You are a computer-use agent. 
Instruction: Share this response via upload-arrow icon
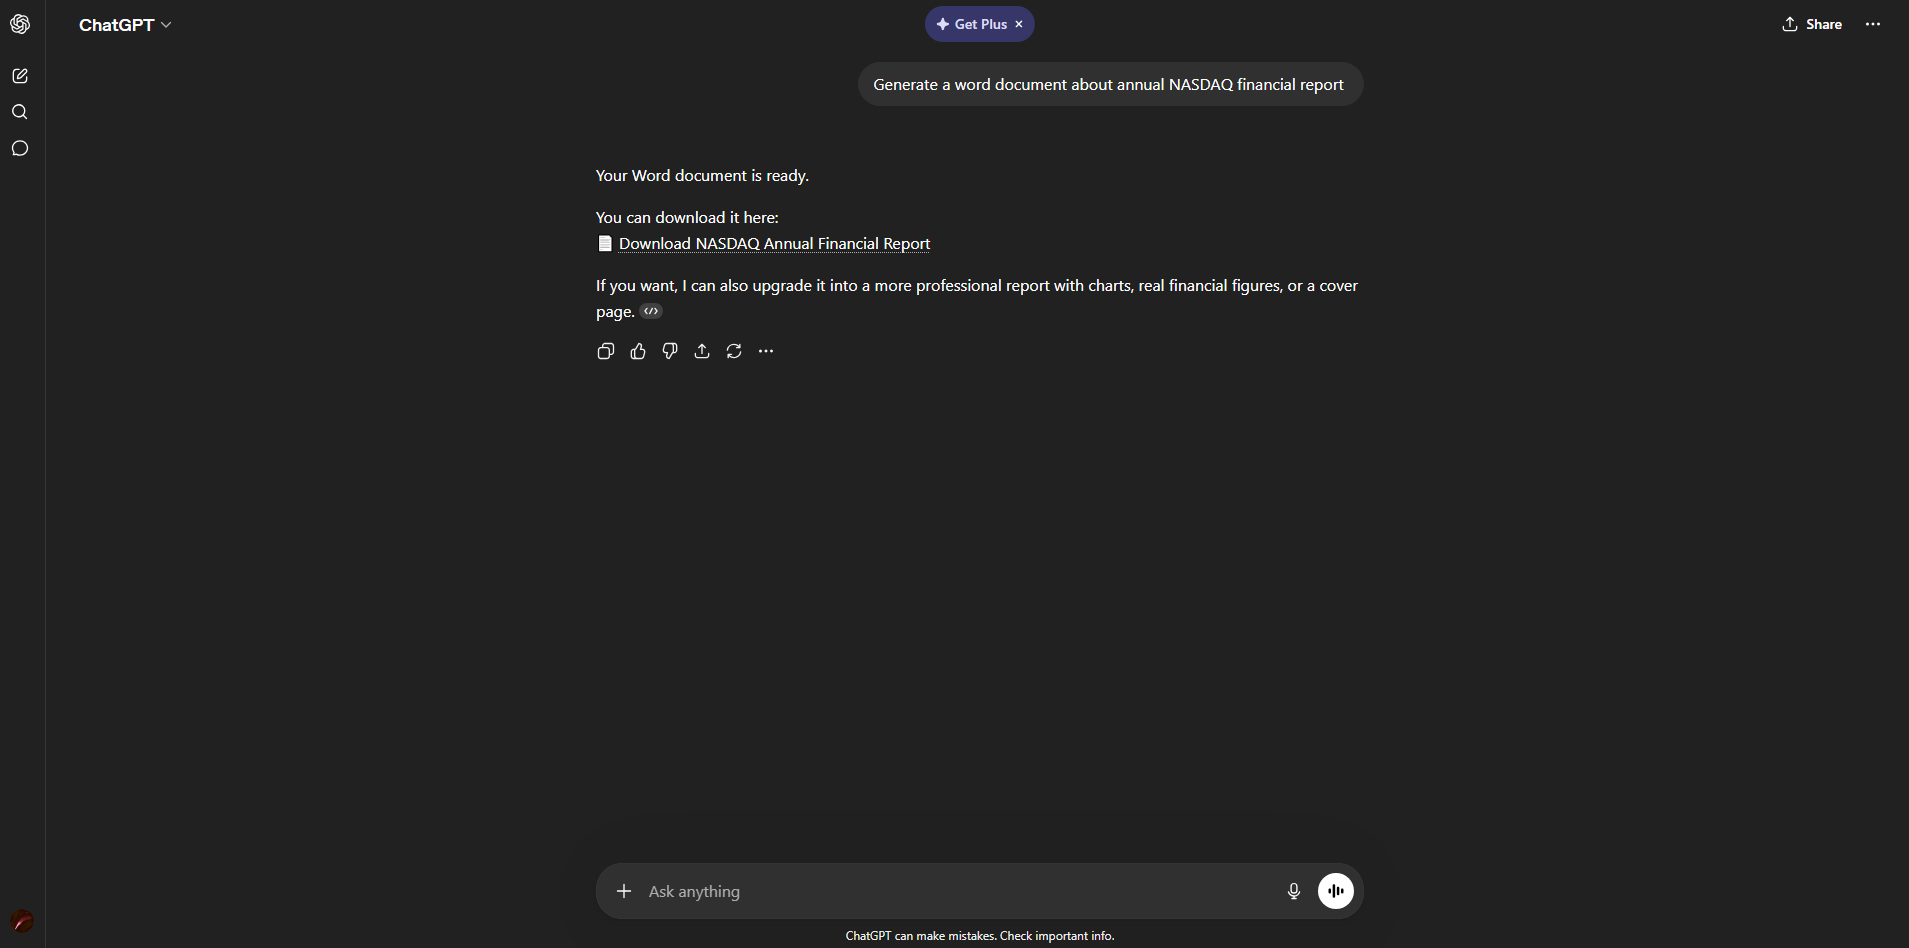click(x=702, y=351)
